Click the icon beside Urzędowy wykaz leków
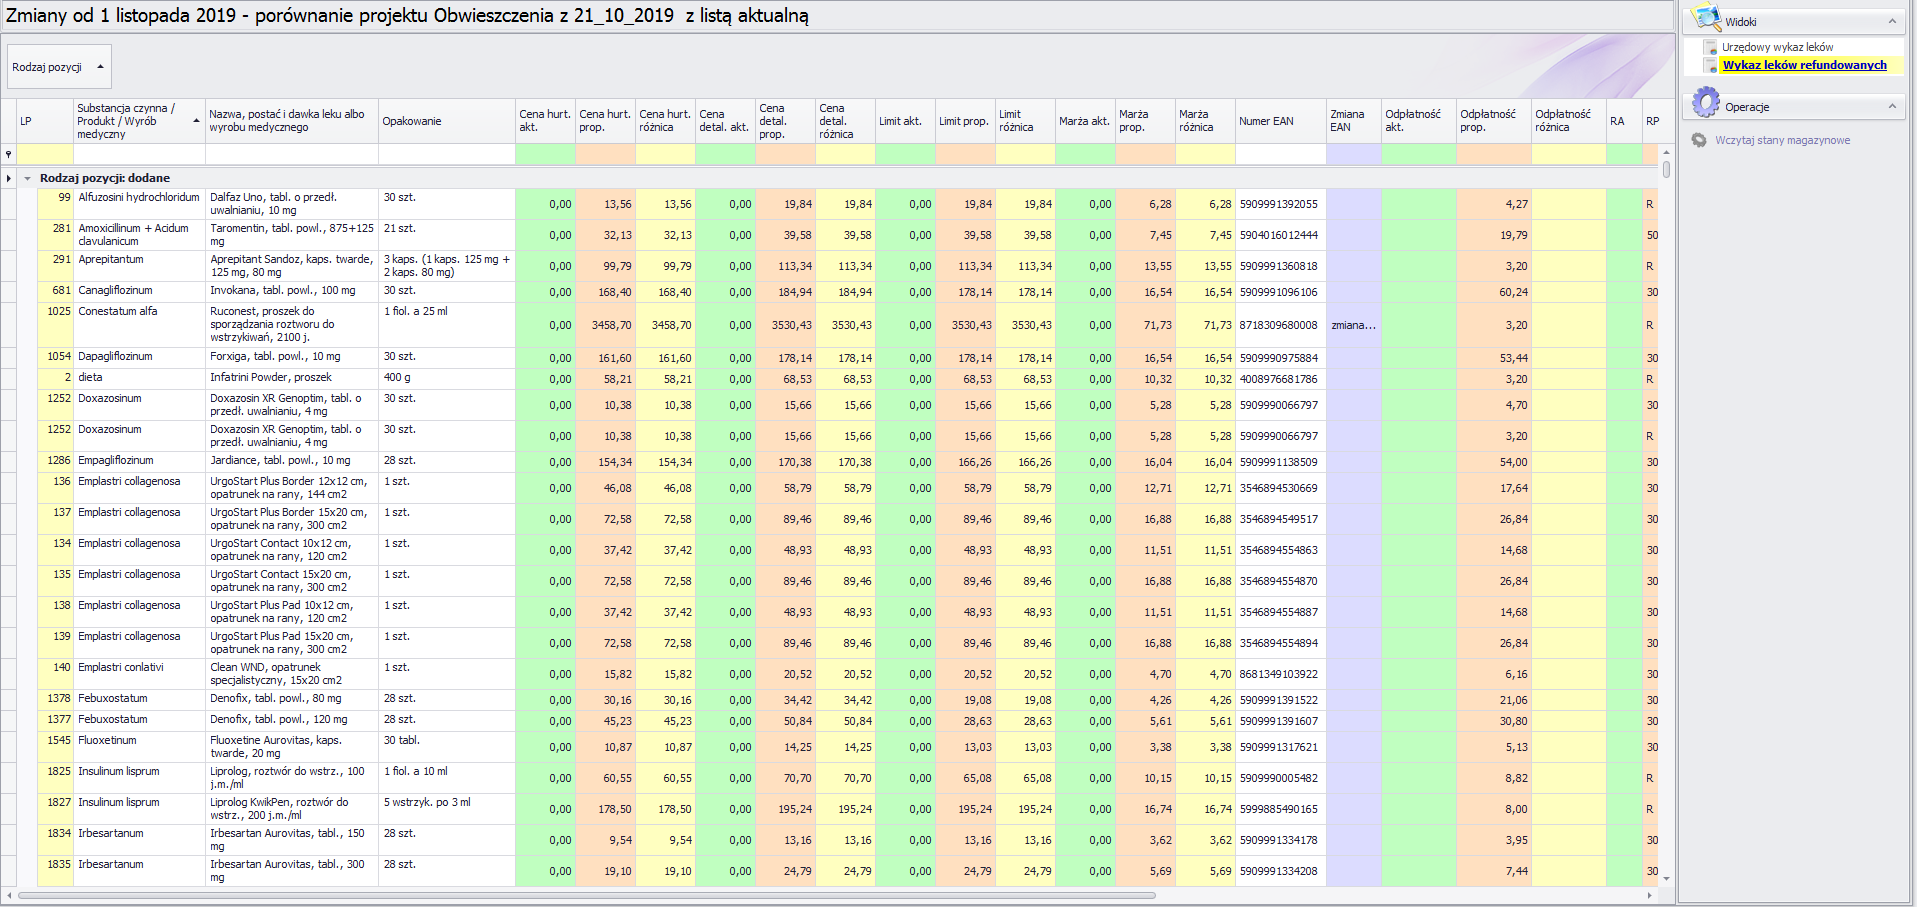This screenshot has height=907, width=1917. pyautogui.click(x=1711, y=47)
